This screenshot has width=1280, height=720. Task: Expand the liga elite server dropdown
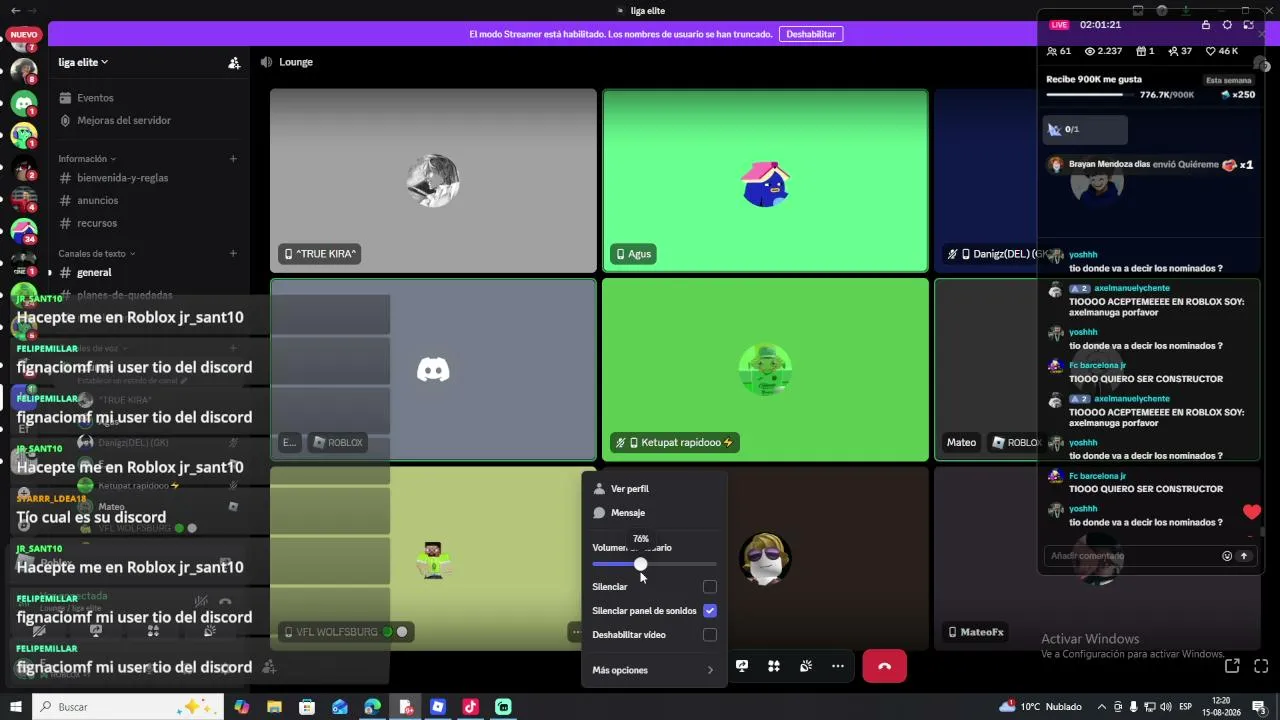[83, 62]
